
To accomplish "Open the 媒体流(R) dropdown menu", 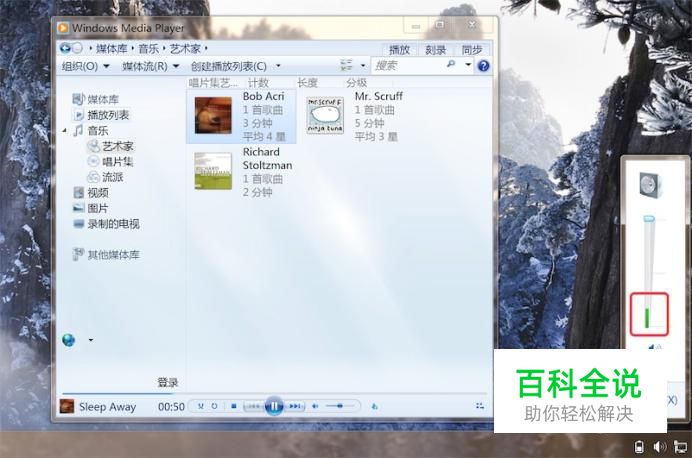I will (150, 66).
